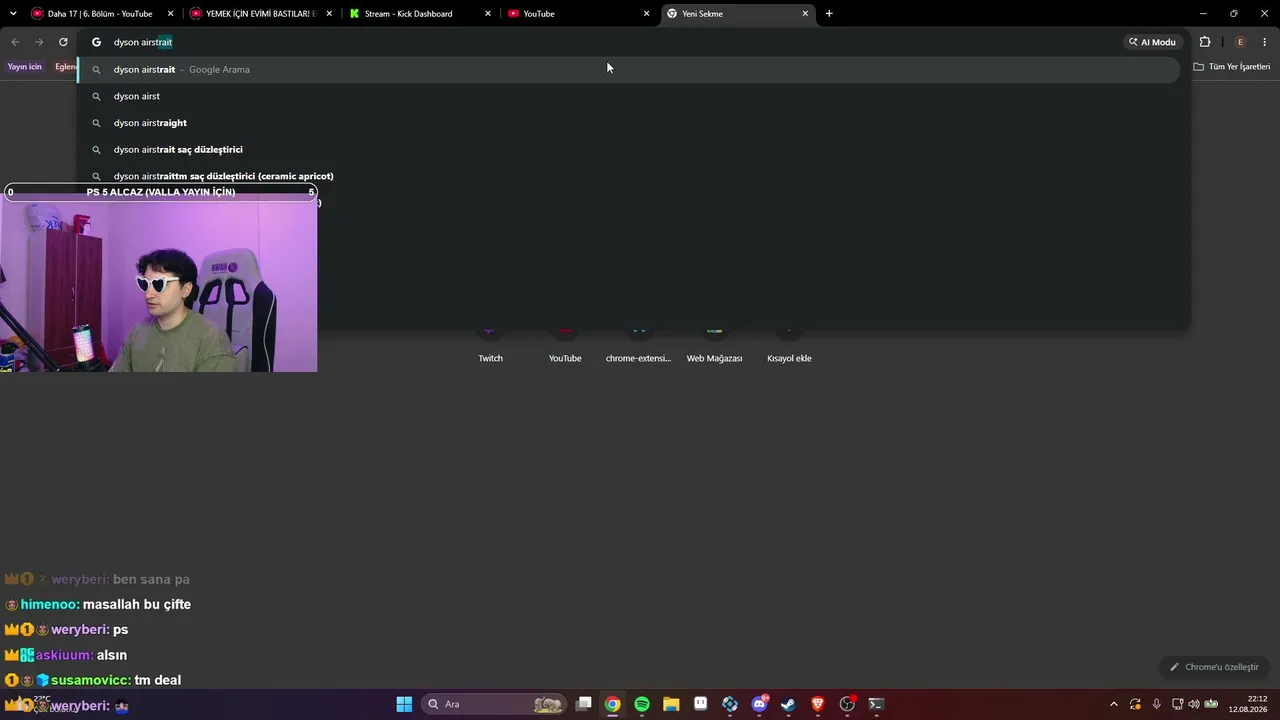Image resolution: width=1280 pixels, height=720 pixels.
Task: Click the address bar with dyson airstrait
Action: click(x=600, y=42)
